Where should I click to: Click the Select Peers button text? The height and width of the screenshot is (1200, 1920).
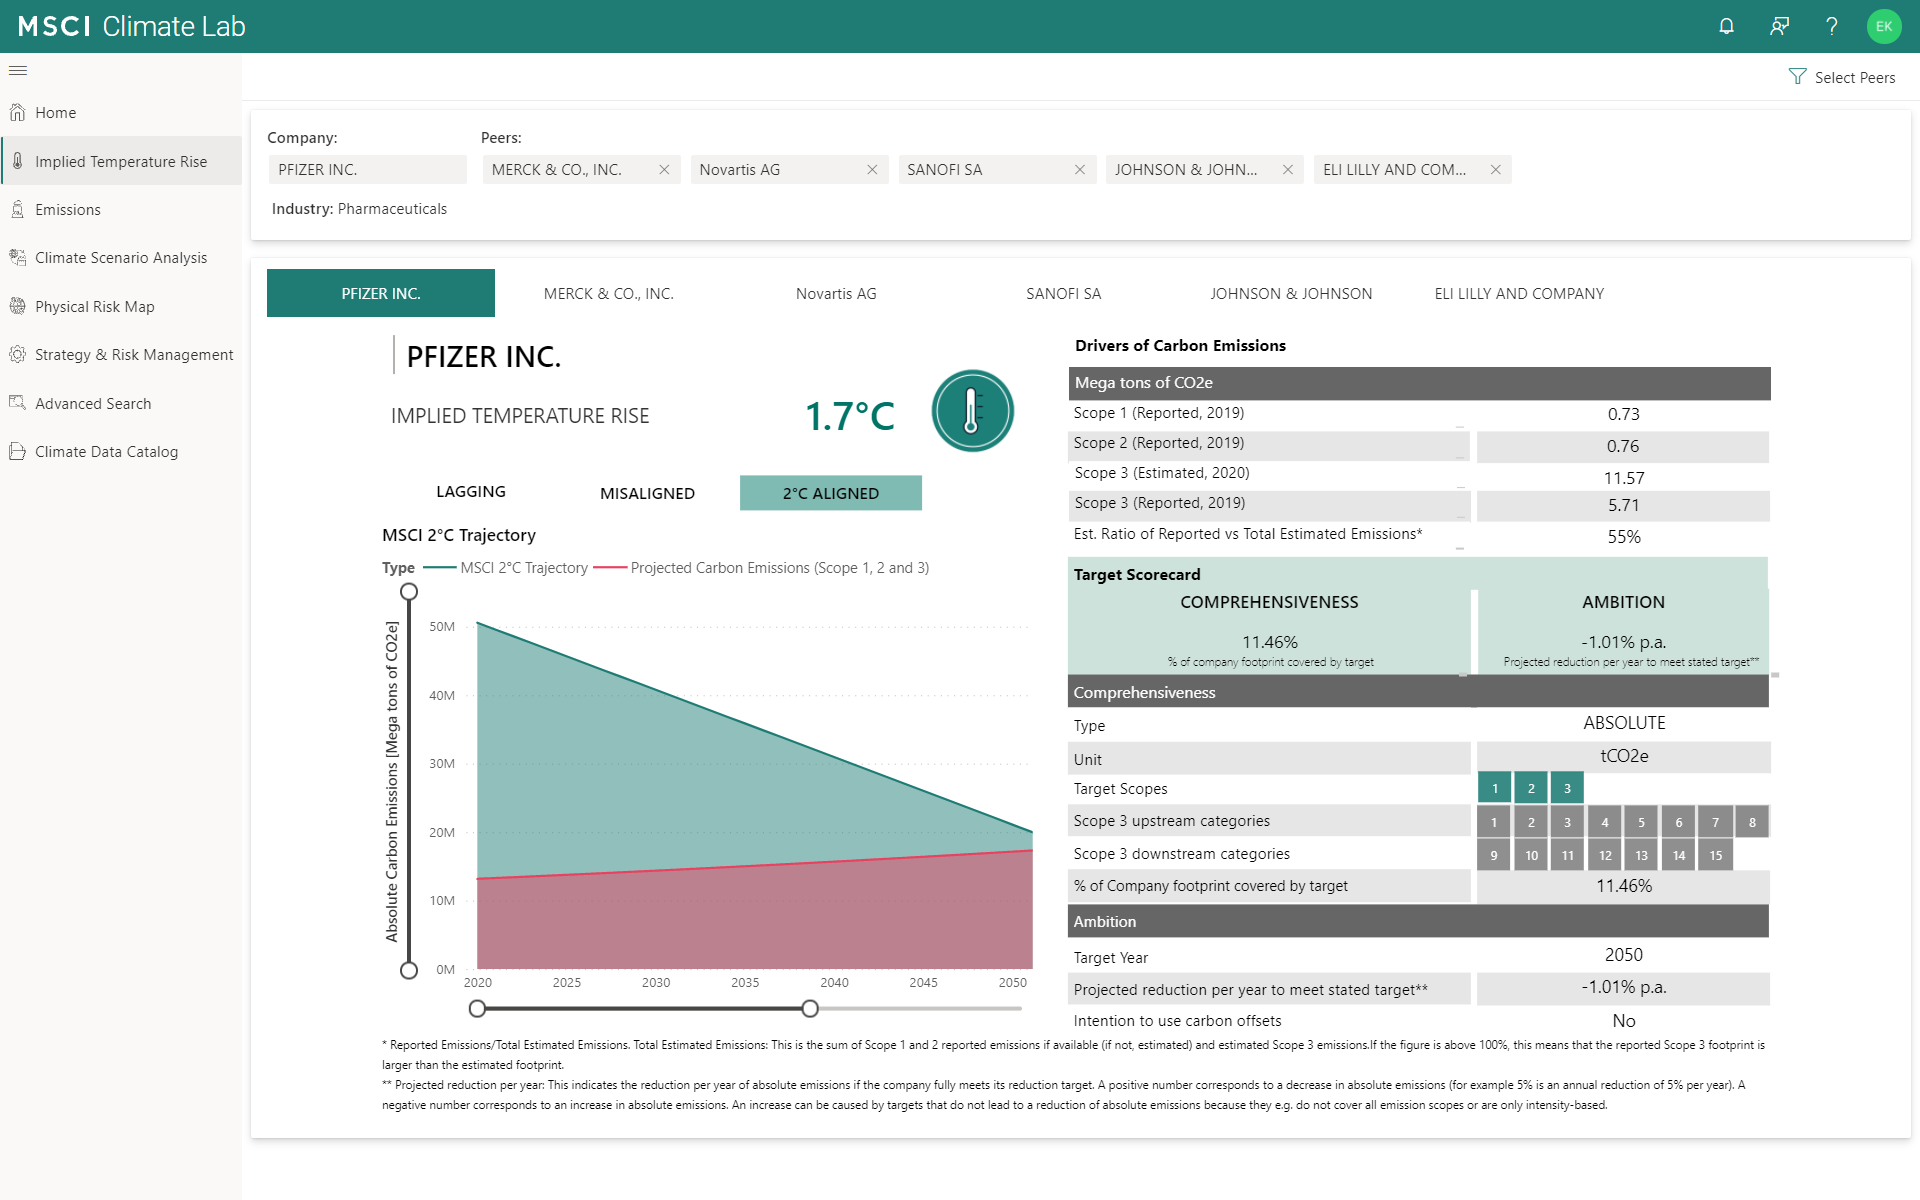(x=1855, y=78)
